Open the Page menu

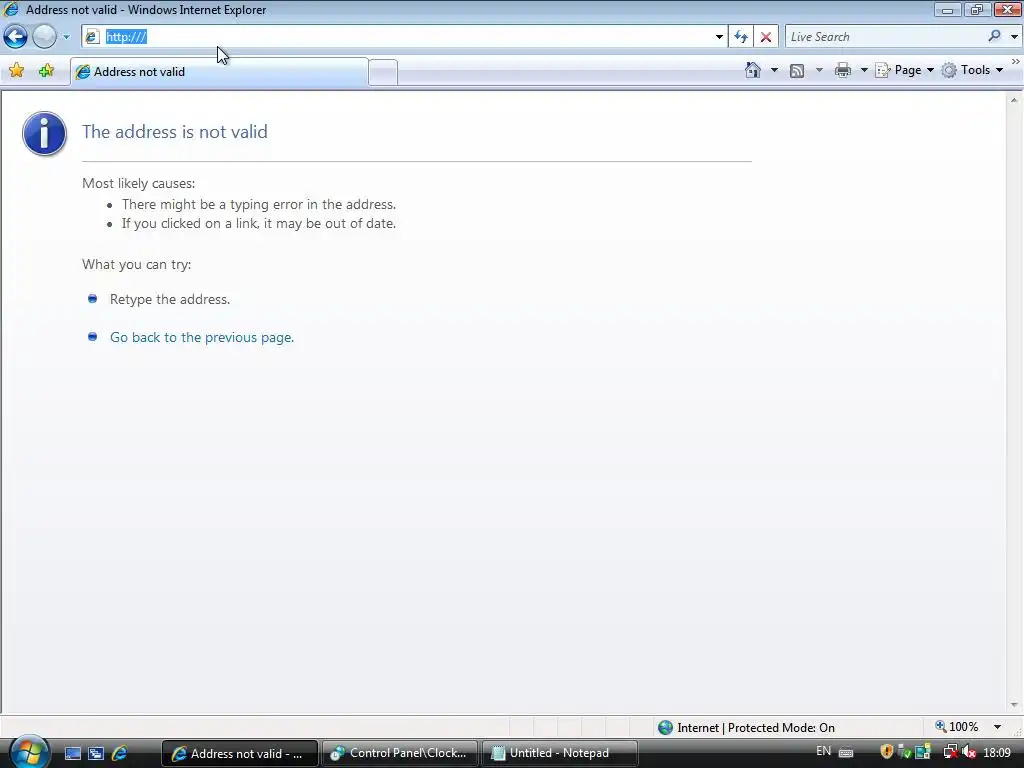904,70
